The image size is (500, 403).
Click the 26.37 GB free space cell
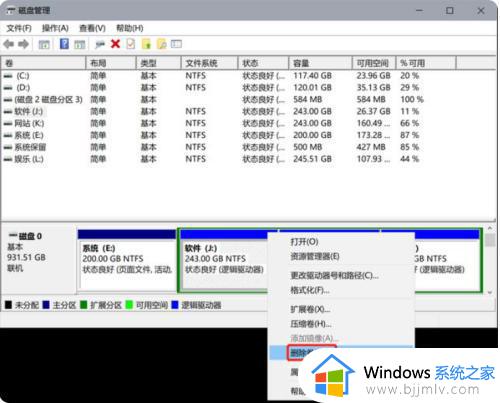coord(373,111)
